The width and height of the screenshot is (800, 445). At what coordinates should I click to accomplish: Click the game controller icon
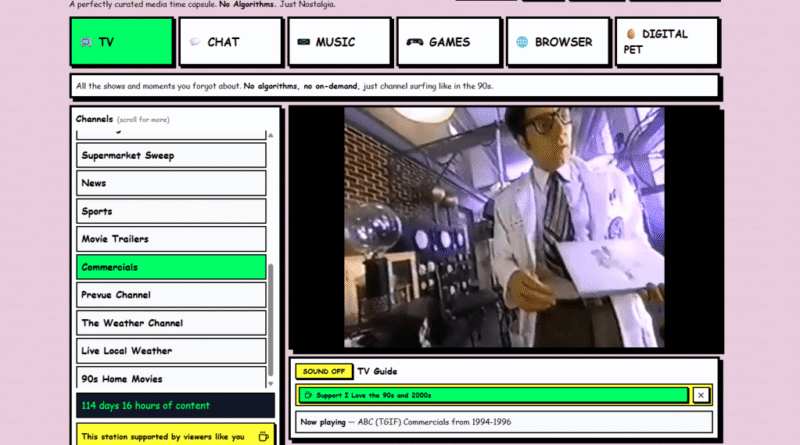[414, 42]
